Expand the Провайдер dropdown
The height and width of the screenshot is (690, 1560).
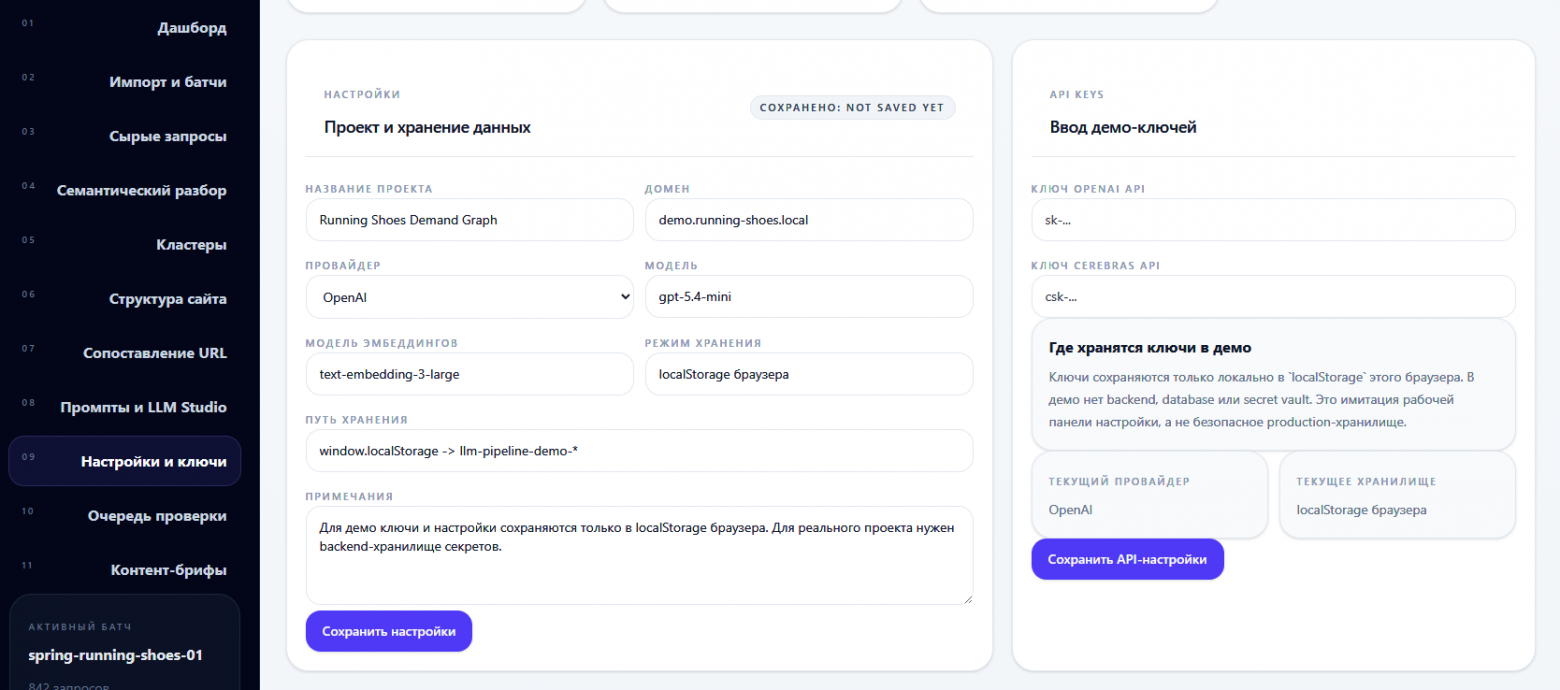click(x=469, y=297)
